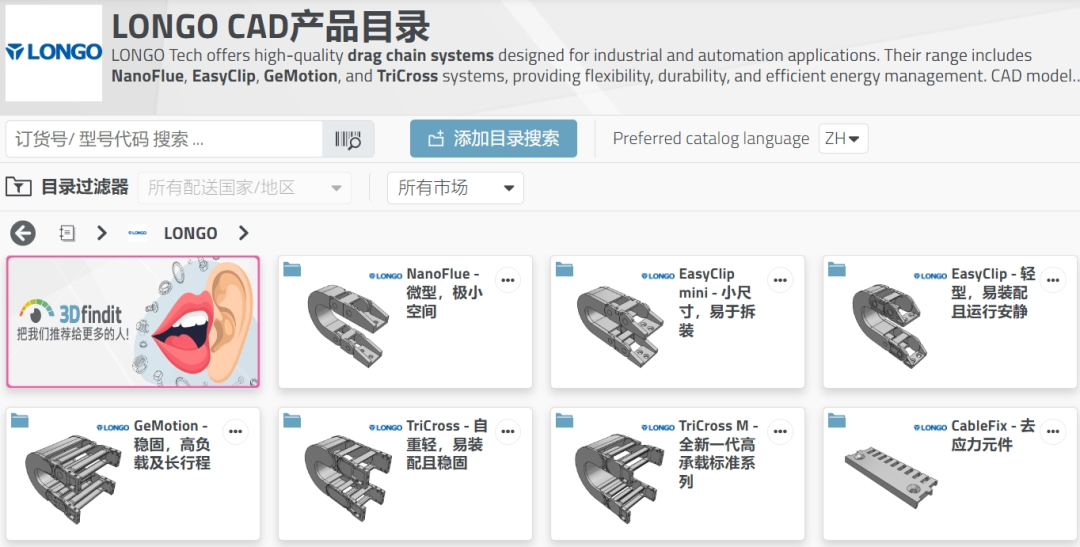Open the ZH catalog language dropdown
Screen dimensions: 1080x547
click(x=843, y=138)
